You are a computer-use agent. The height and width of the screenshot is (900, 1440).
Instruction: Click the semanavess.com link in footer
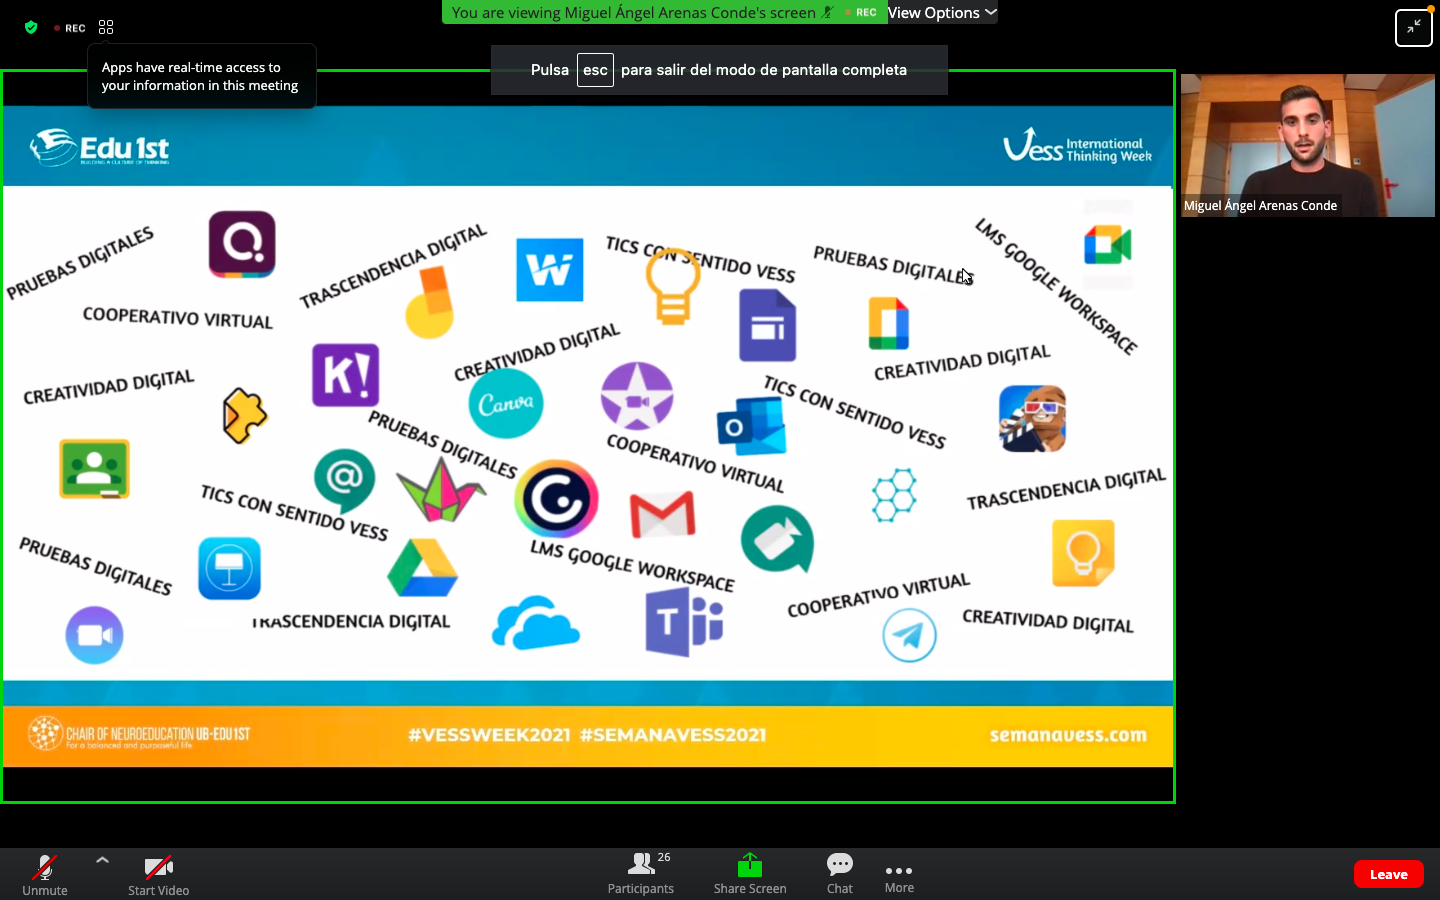tap(1067, 735)
